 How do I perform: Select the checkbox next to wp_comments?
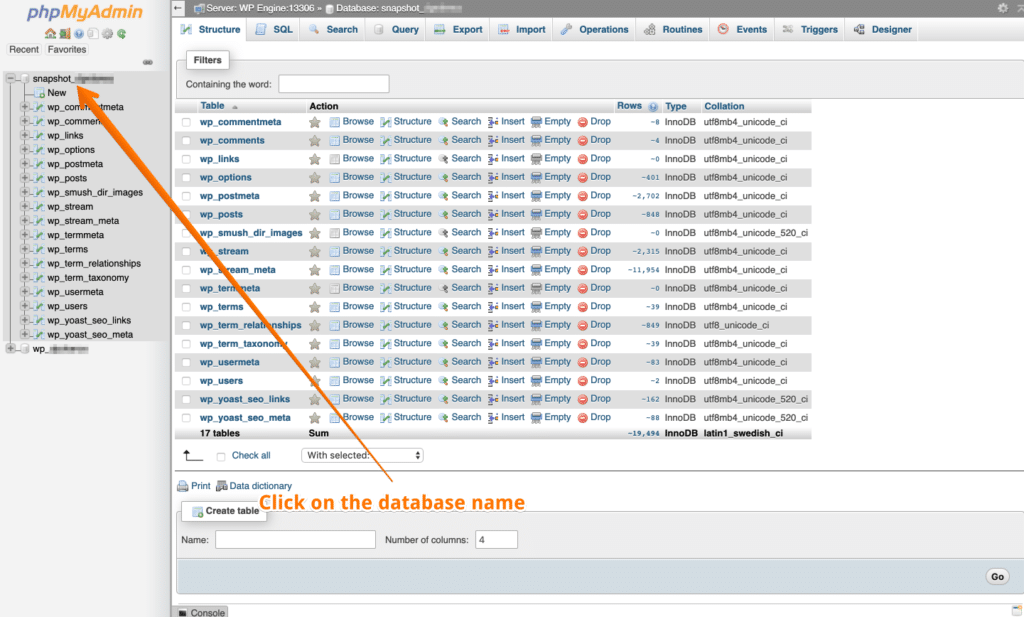(185, 140)
